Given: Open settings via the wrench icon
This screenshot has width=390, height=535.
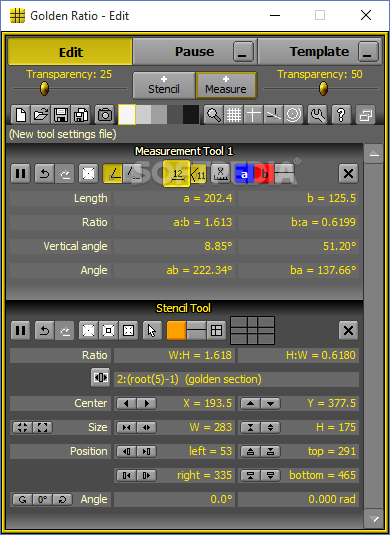Looking at the screenshot, I should (x=317, y=115).
